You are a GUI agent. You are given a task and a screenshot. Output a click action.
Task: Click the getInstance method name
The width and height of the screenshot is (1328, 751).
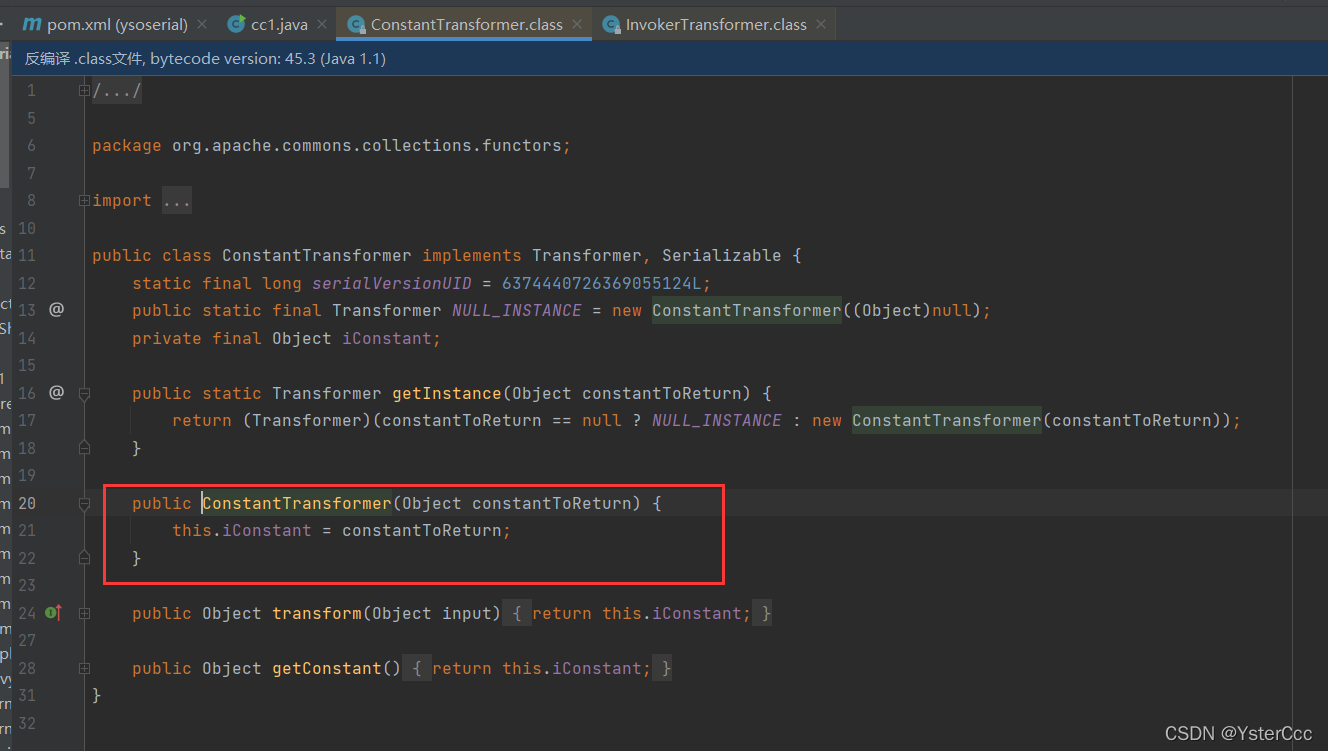(x=447, y=394)
